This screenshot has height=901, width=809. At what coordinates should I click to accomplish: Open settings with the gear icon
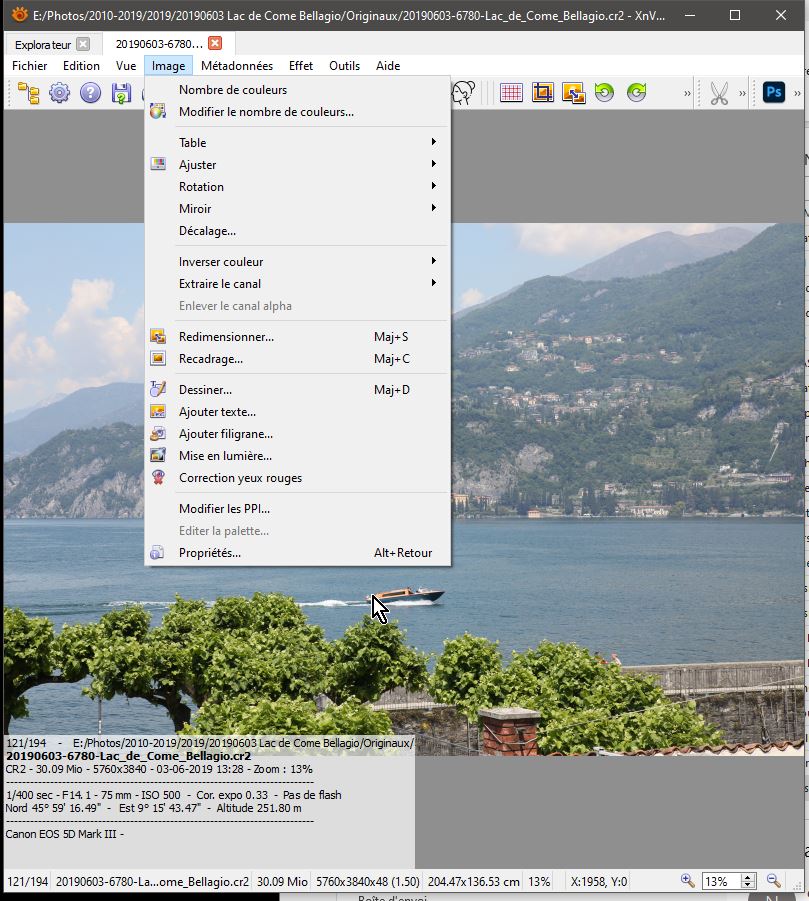[x=60, y=94]
